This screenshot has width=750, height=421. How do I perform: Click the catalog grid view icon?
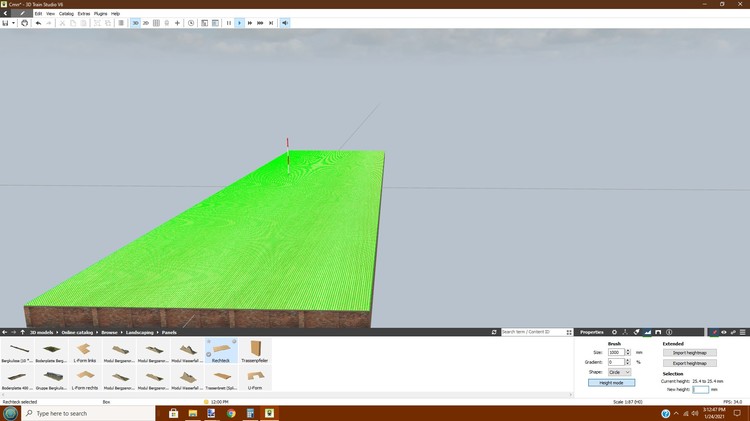569,332
